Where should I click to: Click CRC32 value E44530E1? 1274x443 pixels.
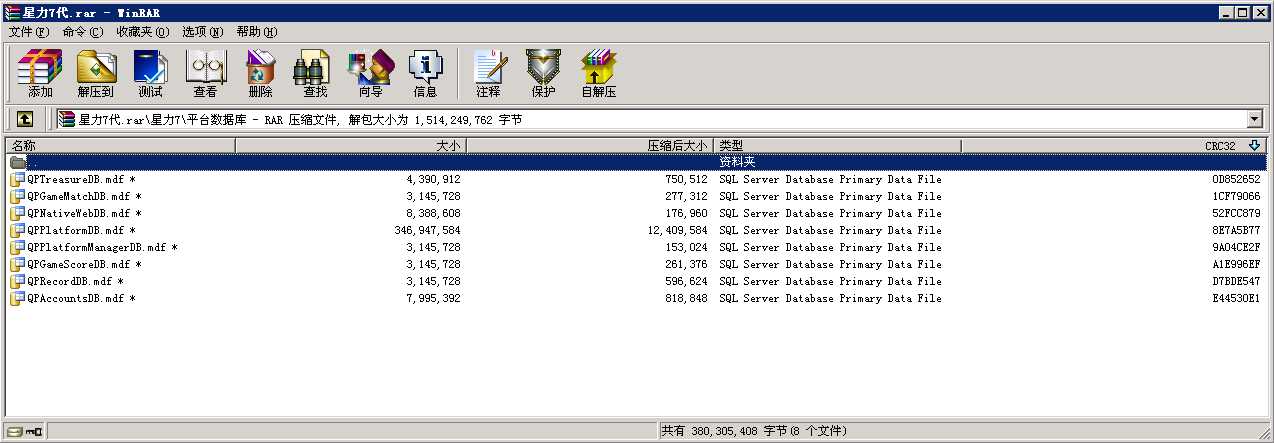(1236, 298)
